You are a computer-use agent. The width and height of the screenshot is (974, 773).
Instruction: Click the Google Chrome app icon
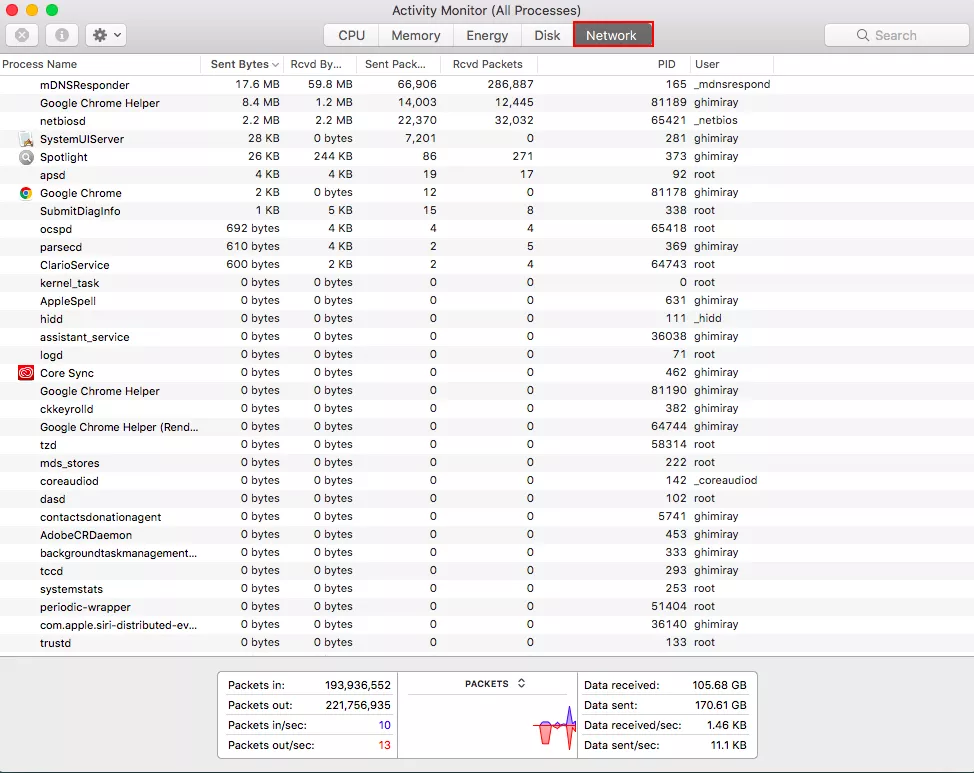[x=26, y=193]
